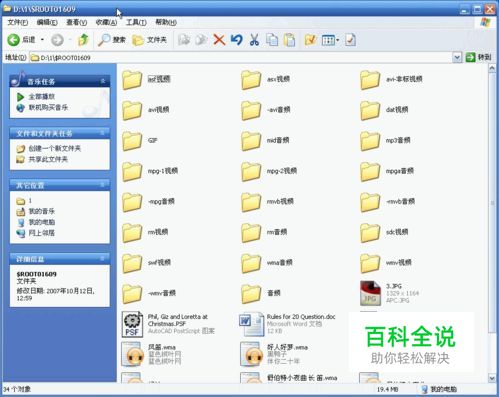499x397 pixels.
Task: Select the 3.JPG image file
Action: click(389, 293)
